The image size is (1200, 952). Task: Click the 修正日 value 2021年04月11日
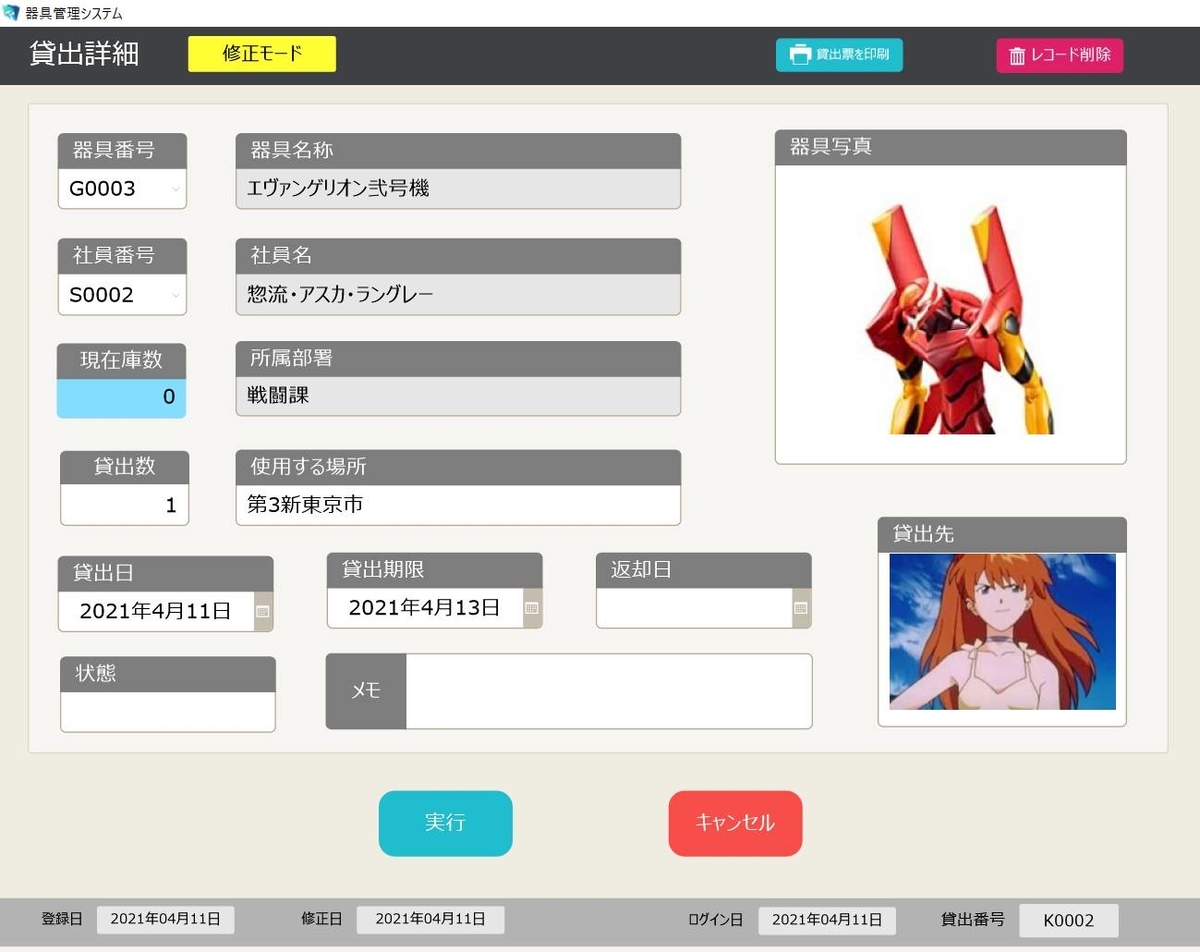[x=430, y=920]
